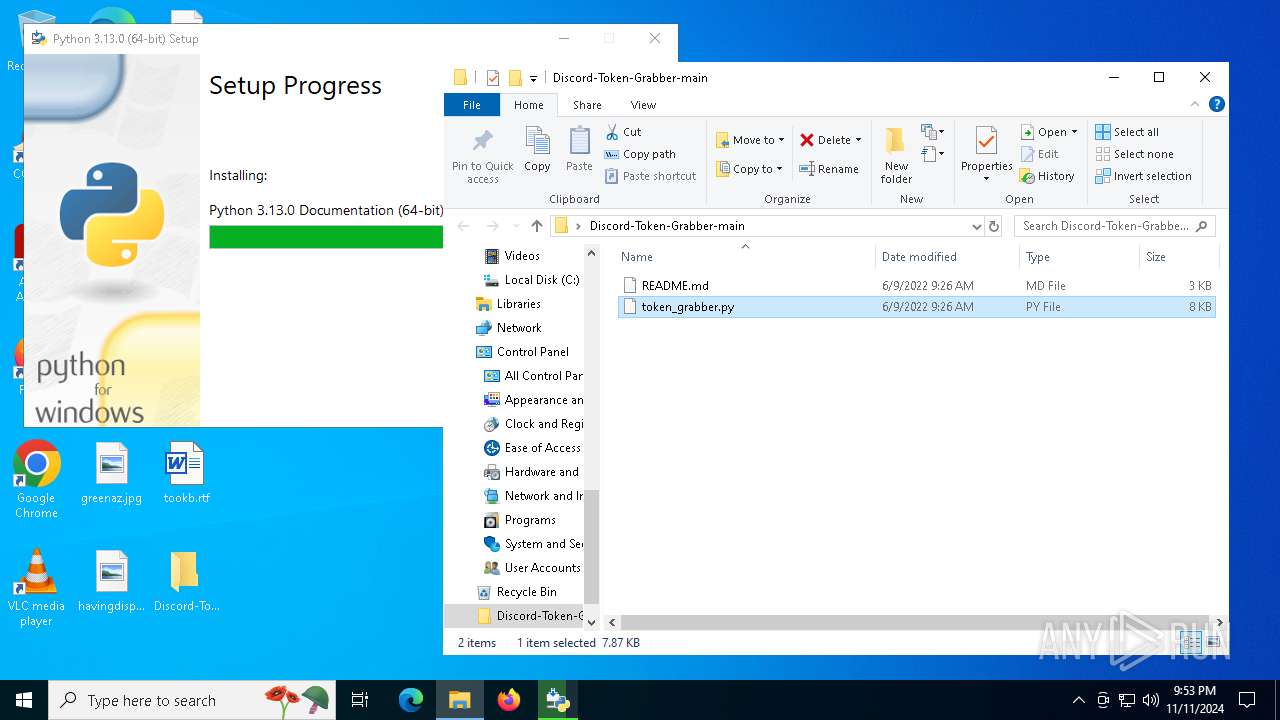Select Libraries in navigation pane
The image size is (1280, 720).
tap(508, 304)
